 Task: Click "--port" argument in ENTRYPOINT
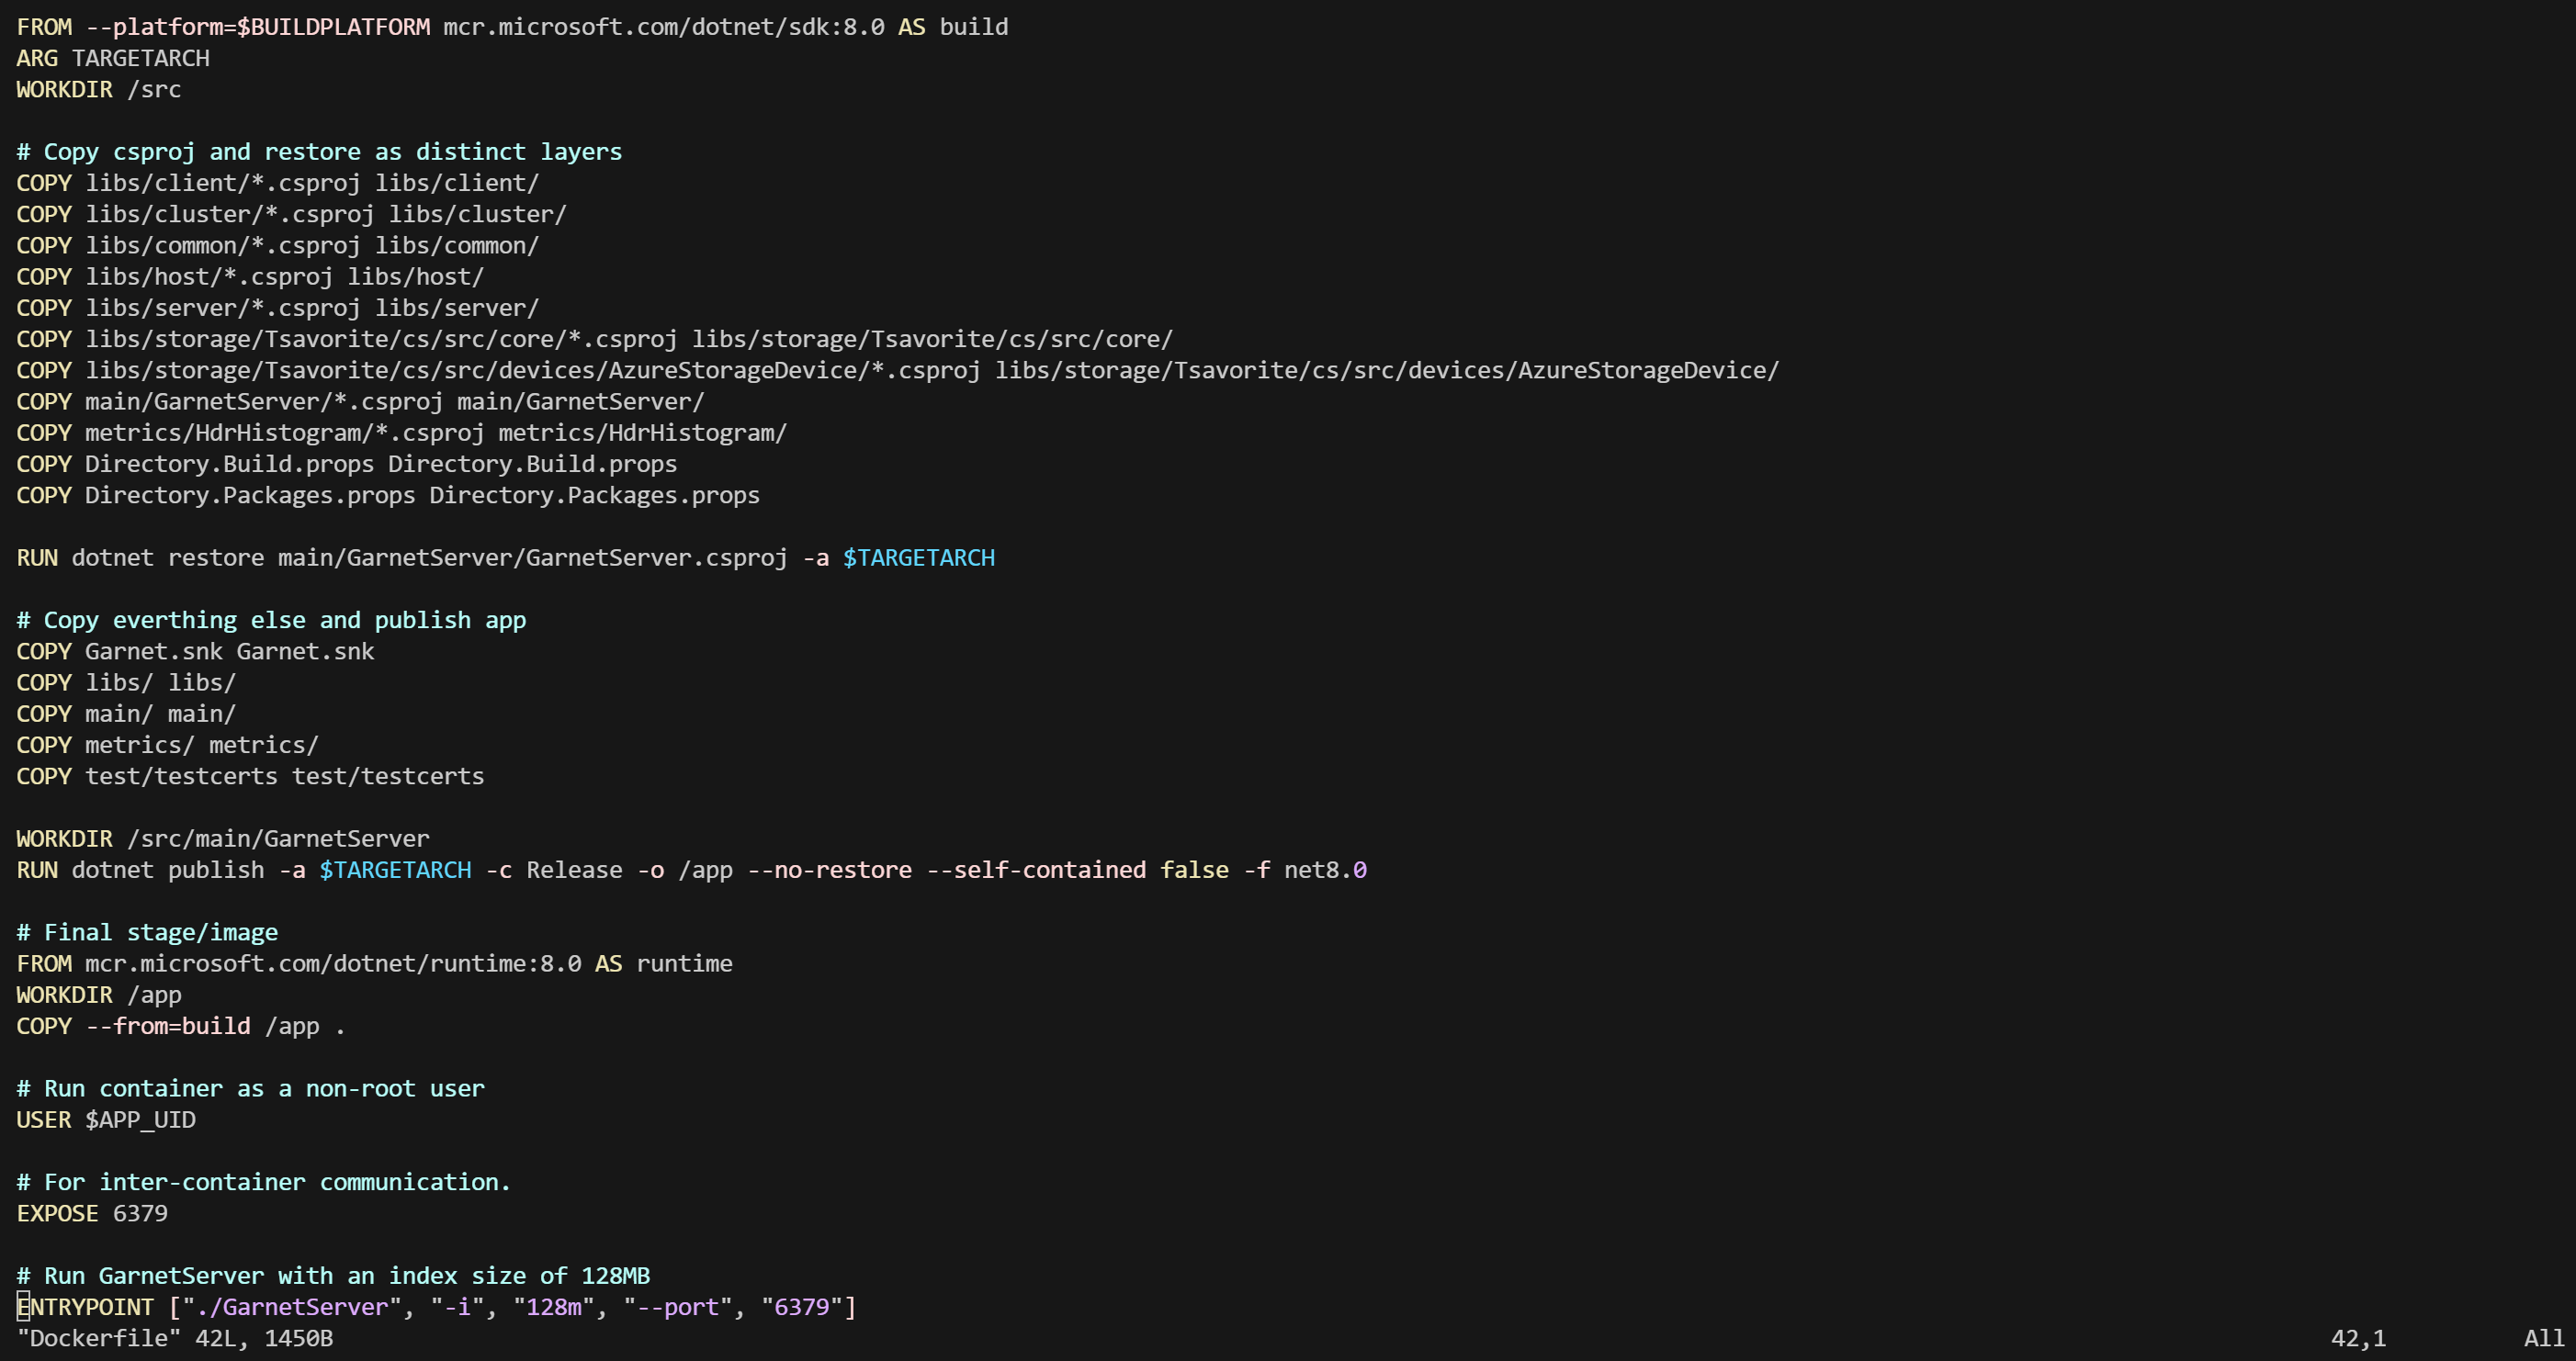coord(678,1307)
